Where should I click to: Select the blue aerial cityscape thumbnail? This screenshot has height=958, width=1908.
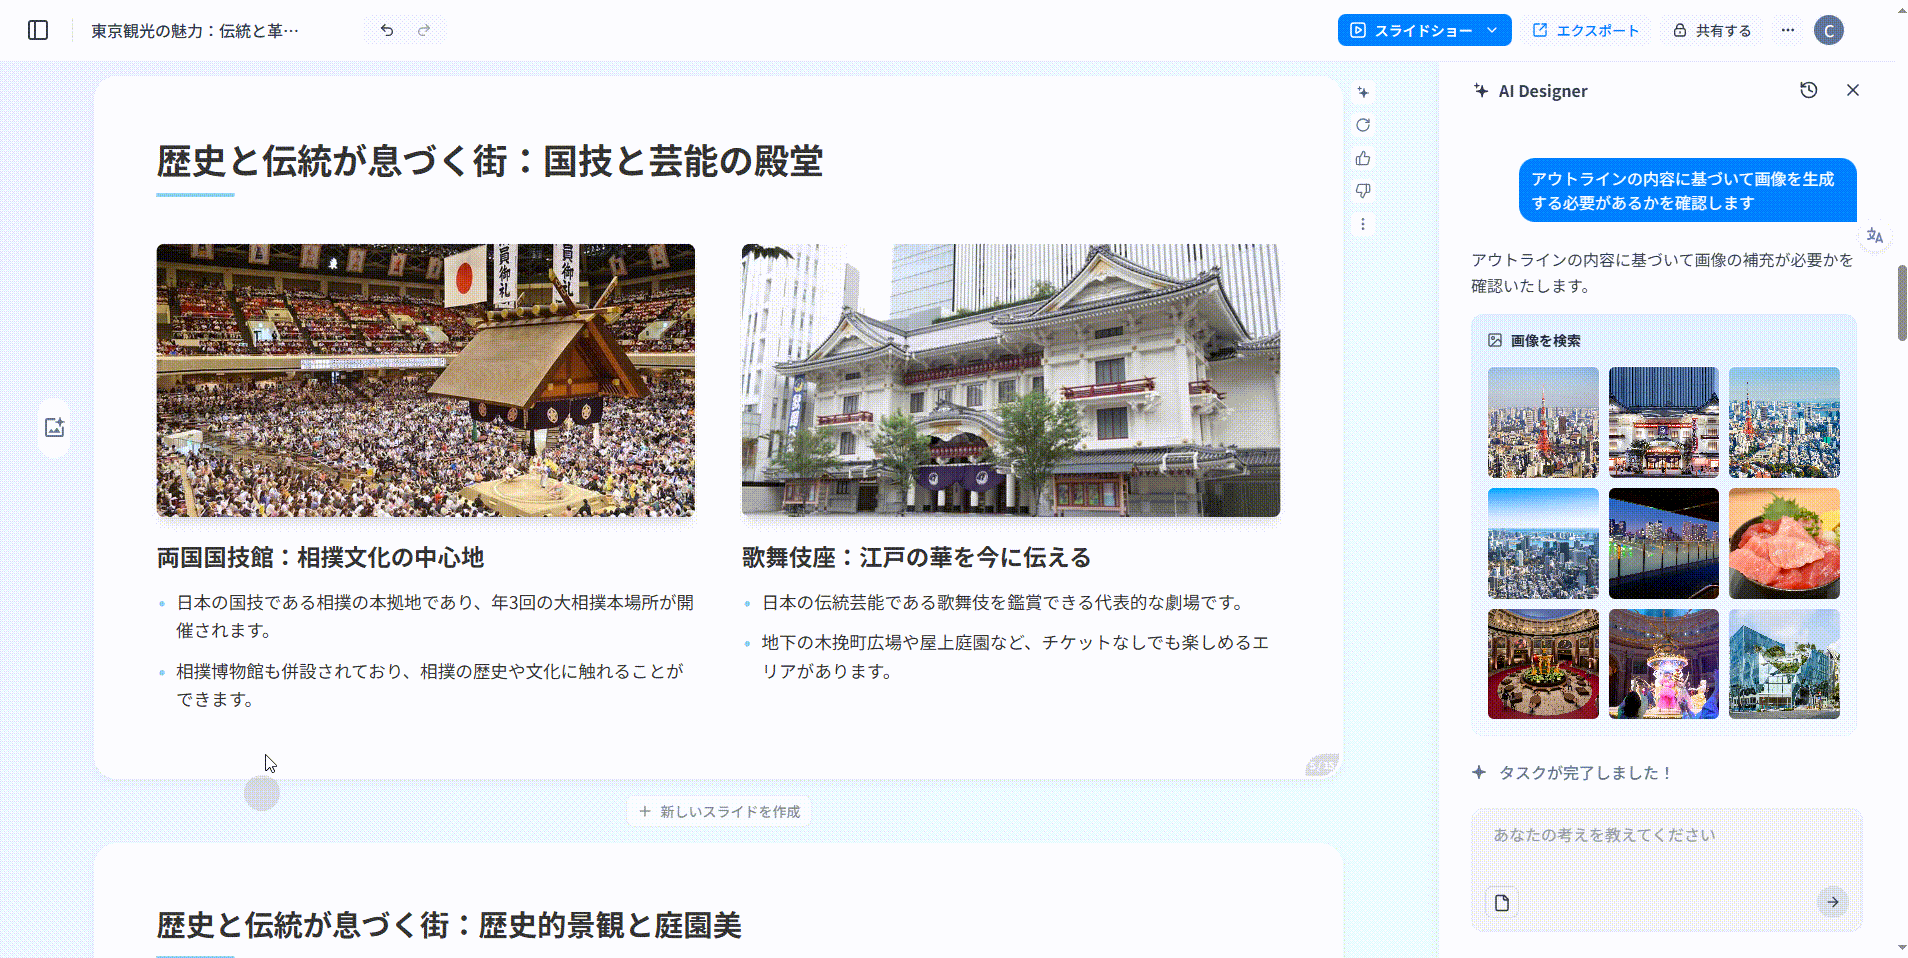coord(1543,543)
